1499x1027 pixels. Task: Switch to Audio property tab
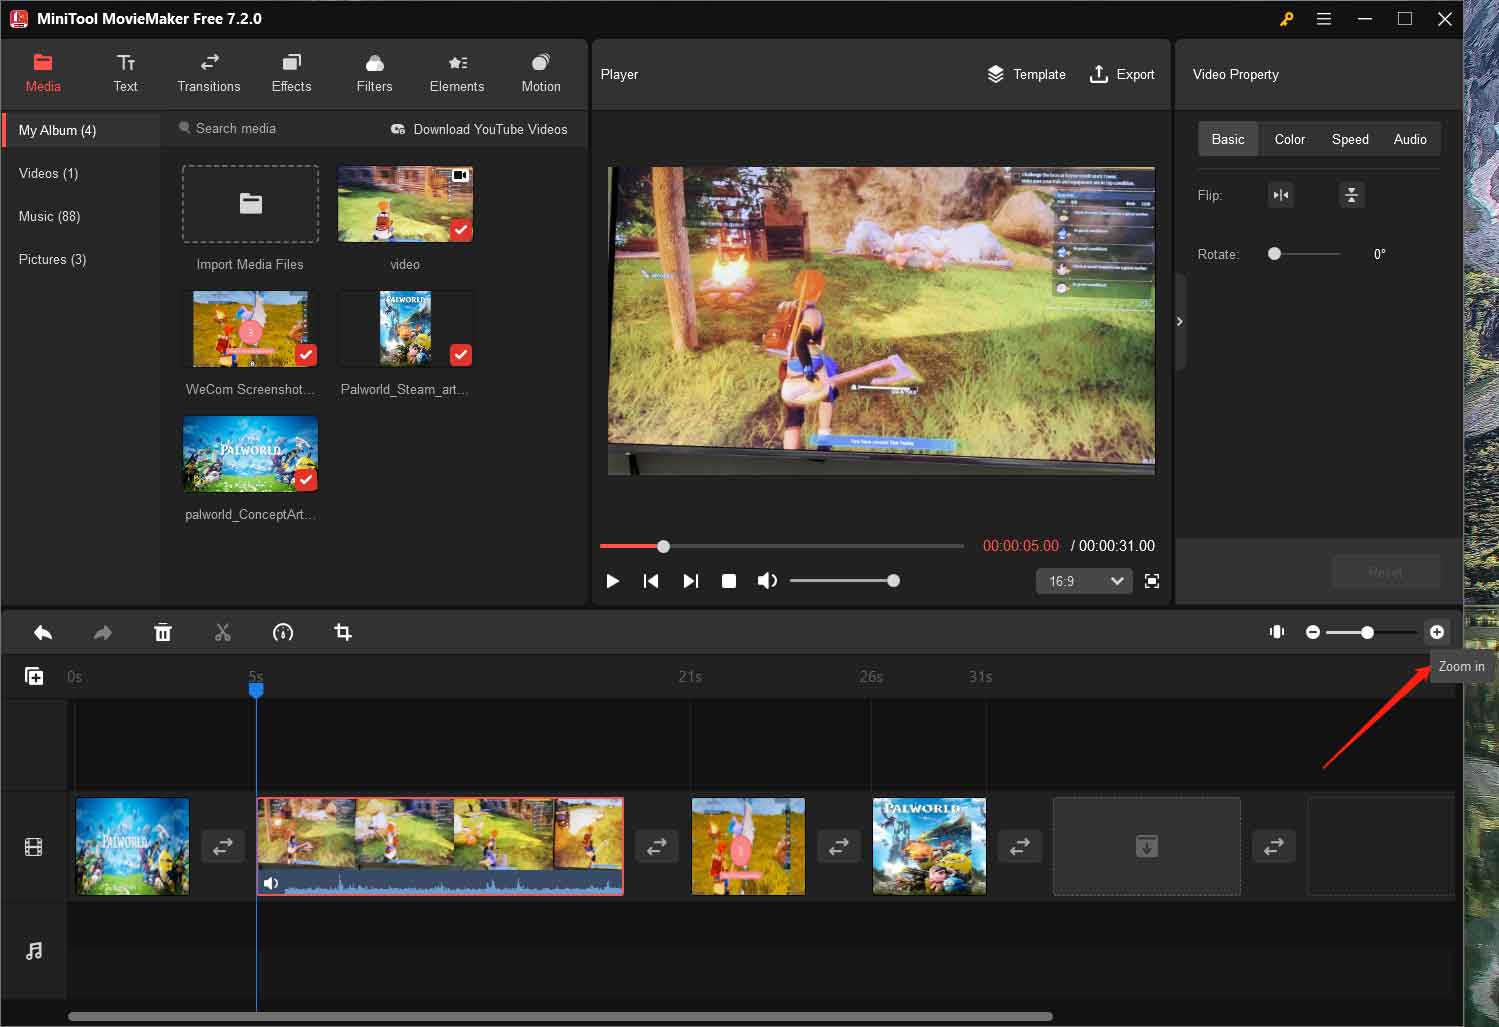click(1410, 139)
